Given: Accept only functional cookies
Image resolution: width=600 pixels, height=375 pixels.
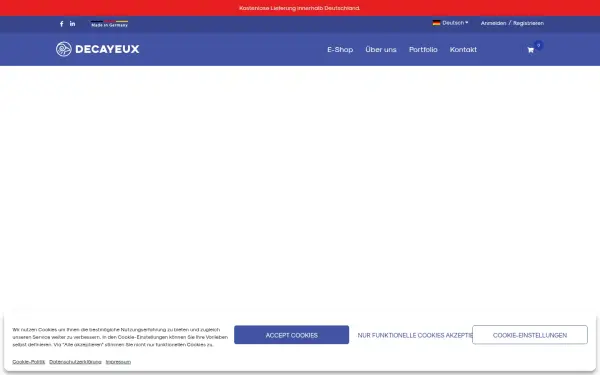Looking at the screenshot, I should pos(415,335).
